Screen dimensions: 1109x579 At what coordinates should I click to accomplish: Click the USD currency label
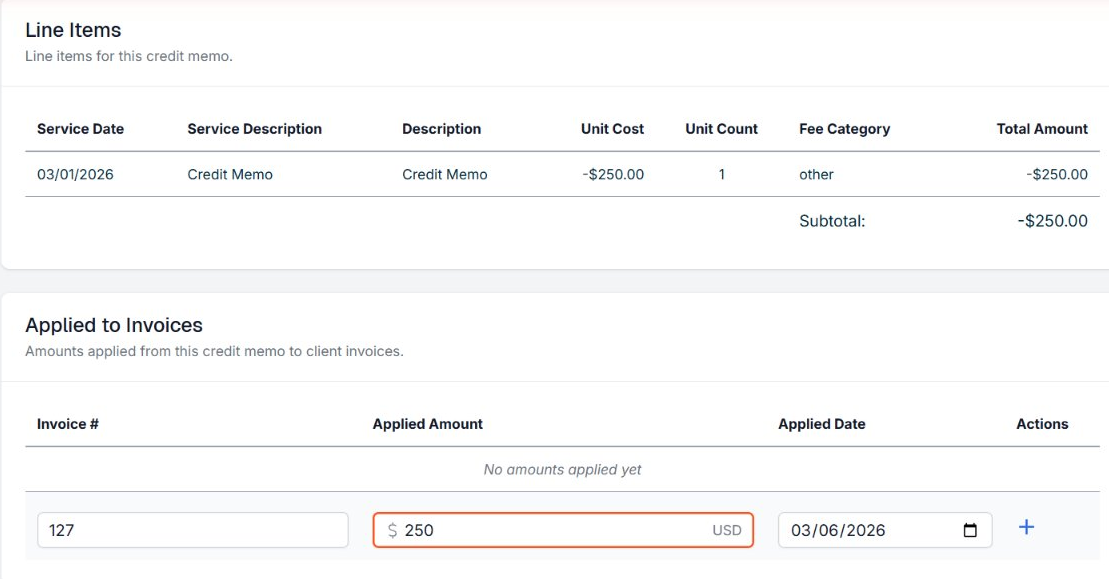coord(727,530)
